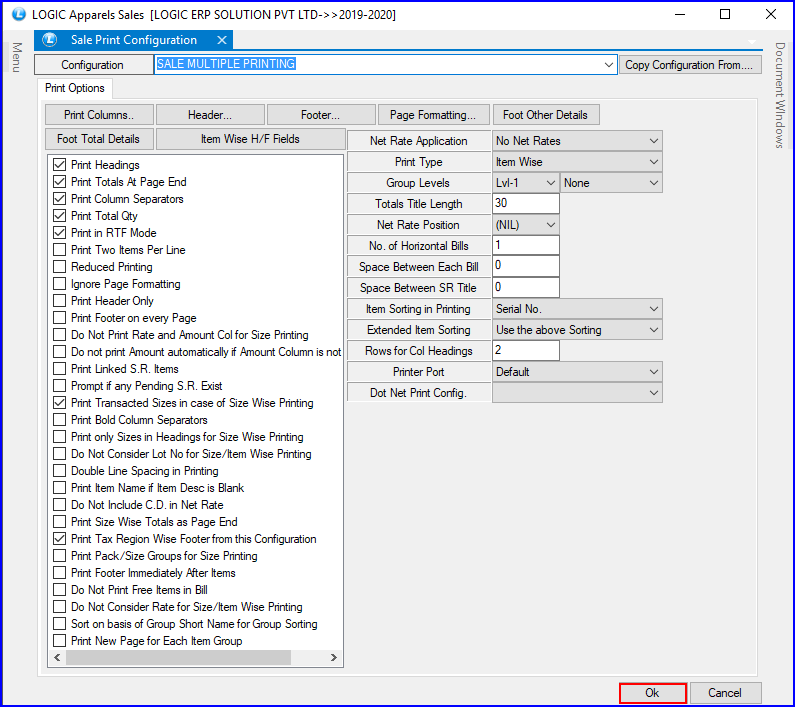Image resolution: width=795 pixels, height=707 pixels.
Task: Click the LOGIC app logo in title bar
Action: coord(18,14)
